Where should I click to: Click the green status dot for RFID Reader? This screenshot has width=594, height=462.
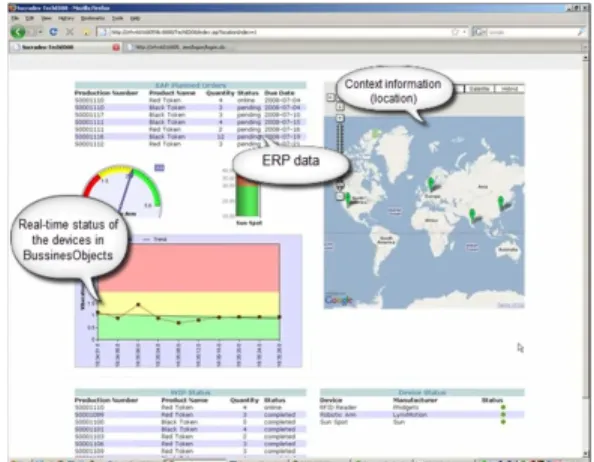click(x=503, y=407)
